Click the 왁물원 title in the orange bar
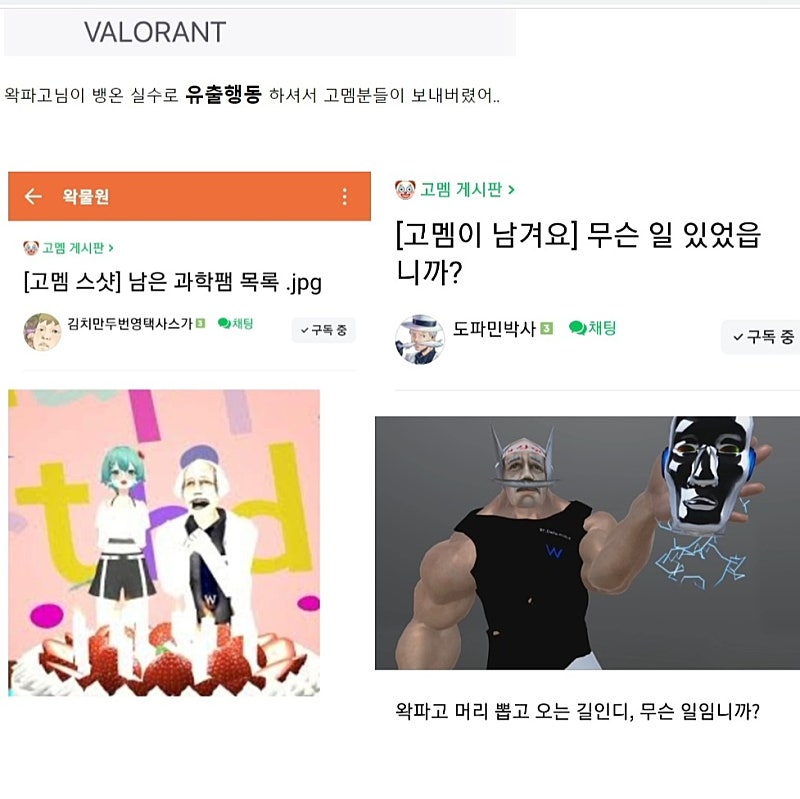Viewport: 800px width, 799px height. (x=85, y=196)
